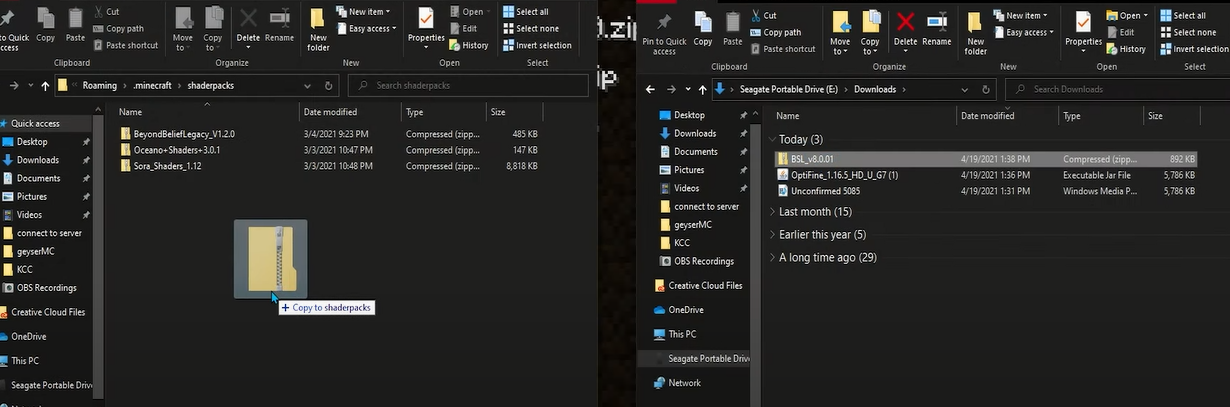This screenshot has width=1230, height=407.
Task: Click Invert selection in the shaderpacks window
Action: point(537,45)
